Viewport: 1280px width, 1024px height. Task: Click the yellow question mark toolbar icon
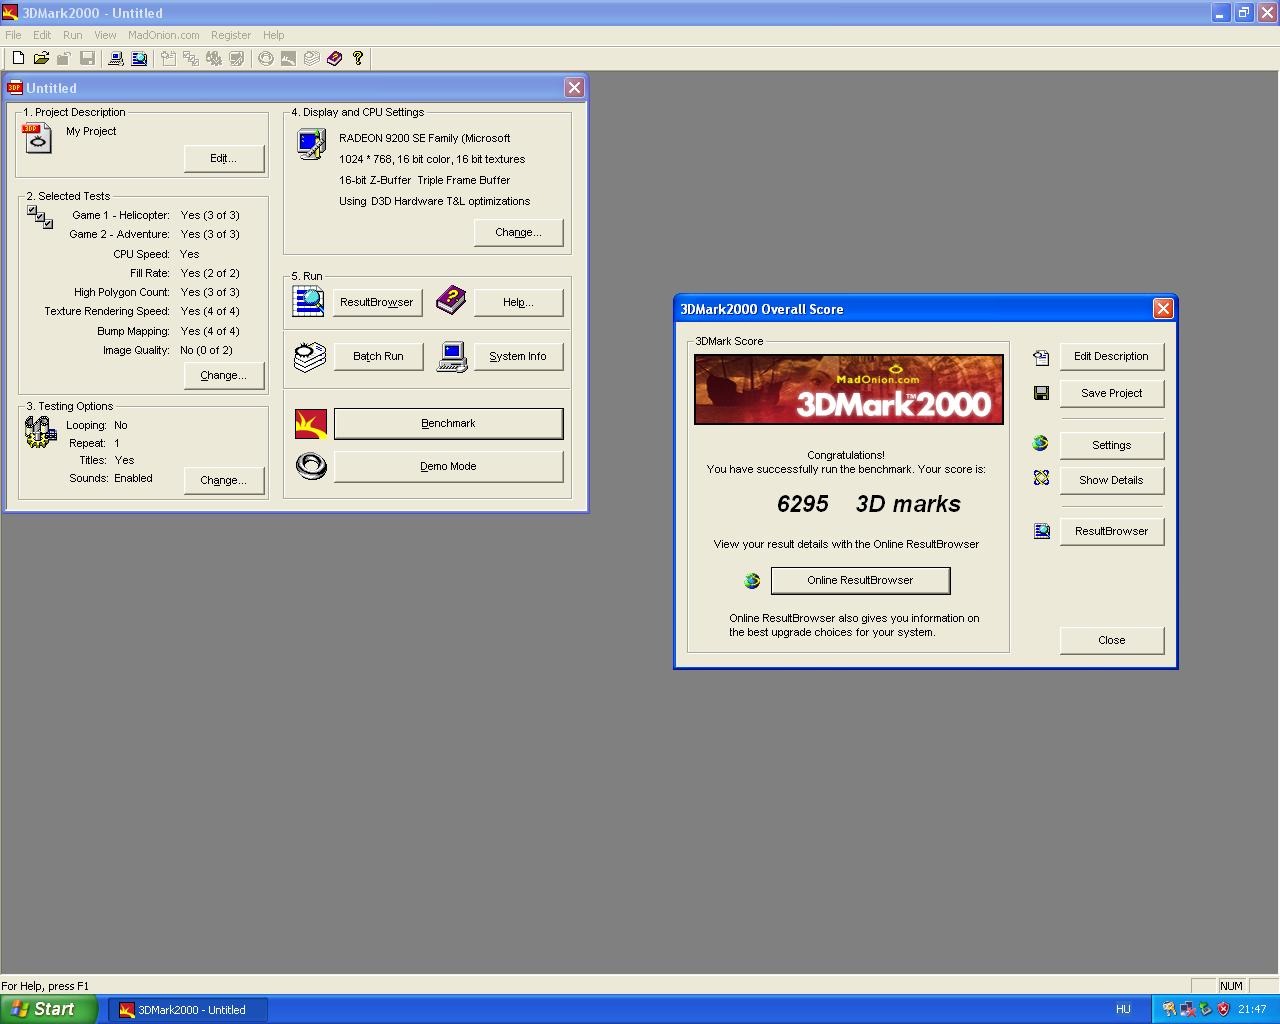point(357,59)
